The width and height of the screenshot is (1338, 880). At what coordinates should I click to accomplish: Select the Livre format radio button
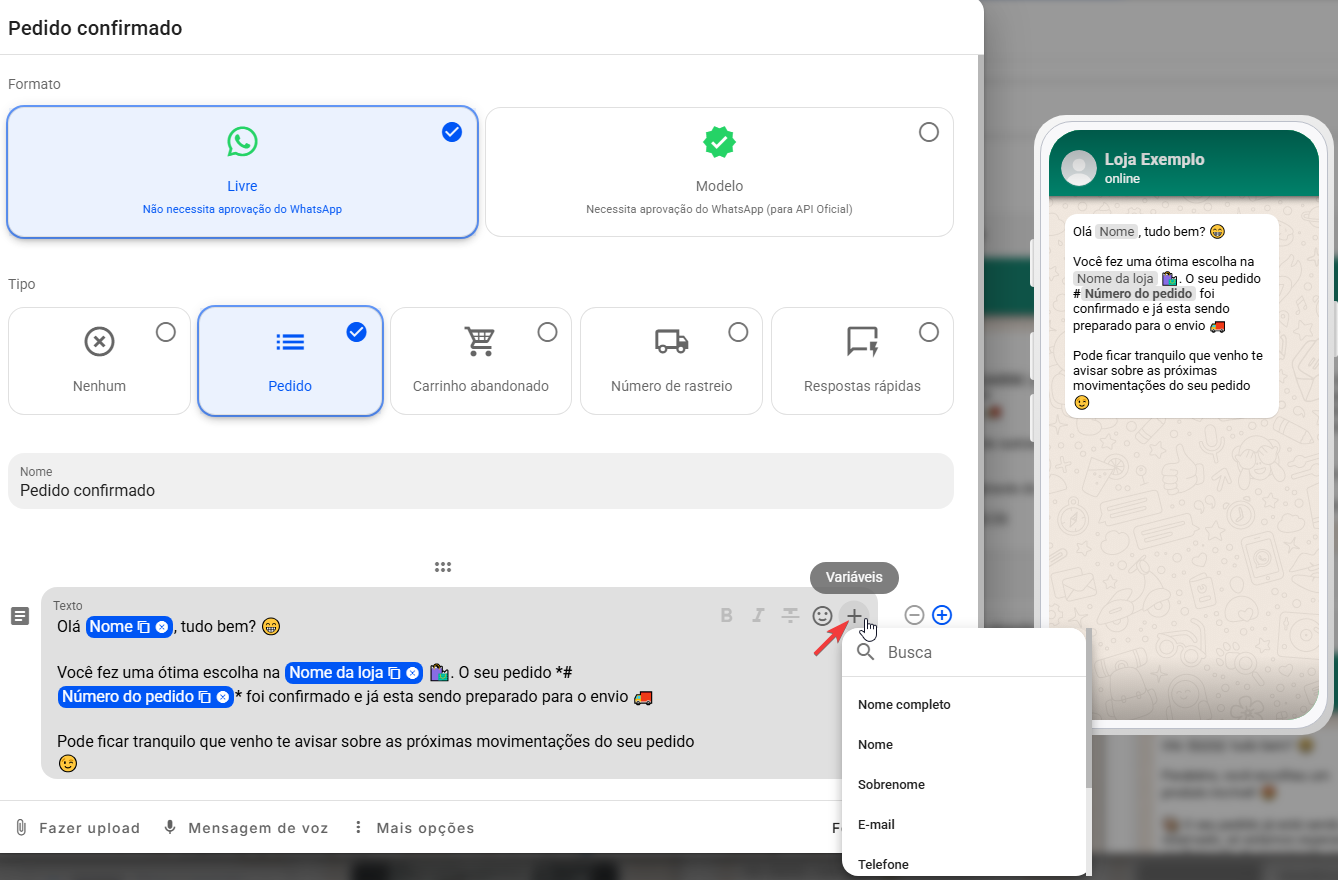pyautogui.click(x=452, y=132)
